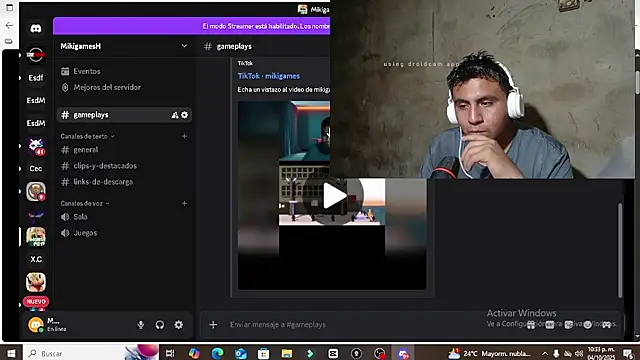This screenshot has height=360, width=640.
Task: Click the streamer mode enabled banner
Action: pyautogui.click(x=191, y=26)
